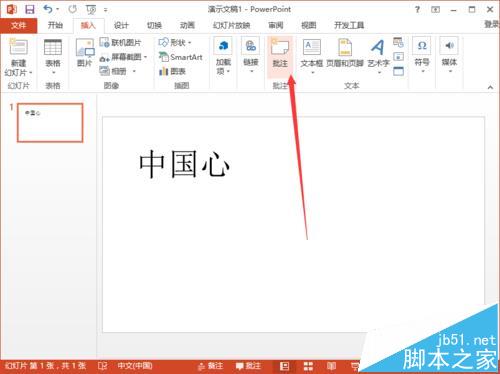Click the Insert (插入) tab
The image size is (500, 374).
88,25
